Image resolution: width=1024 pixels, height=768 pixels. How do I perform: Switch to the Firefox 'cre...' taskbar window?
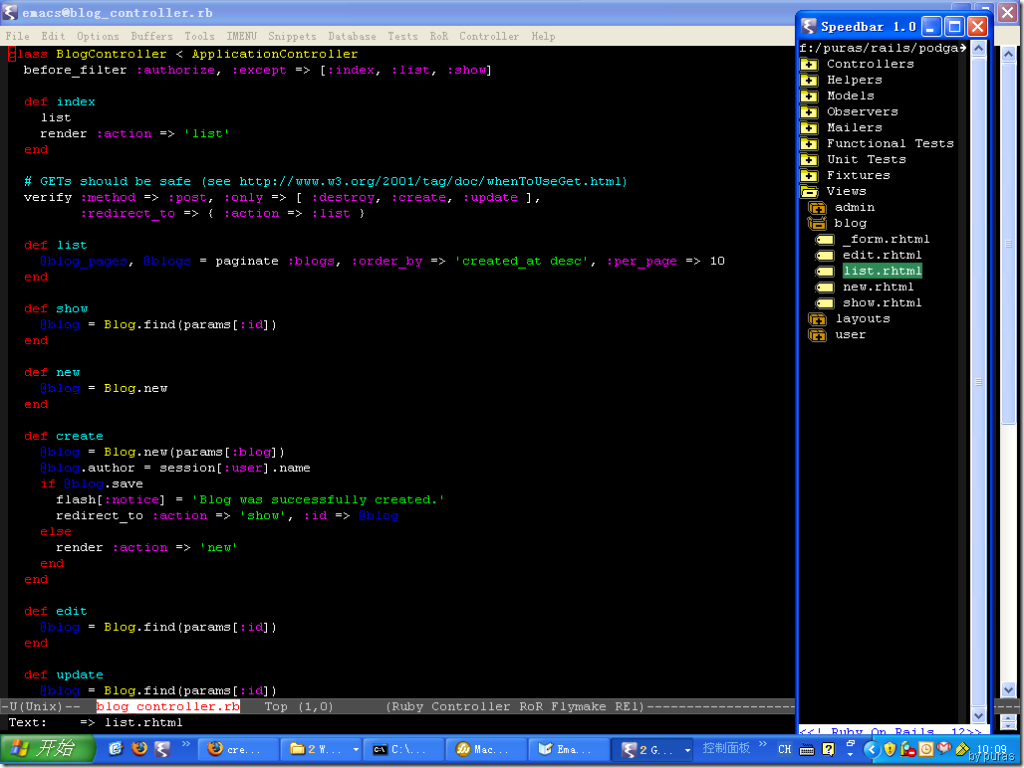[238, 749]
